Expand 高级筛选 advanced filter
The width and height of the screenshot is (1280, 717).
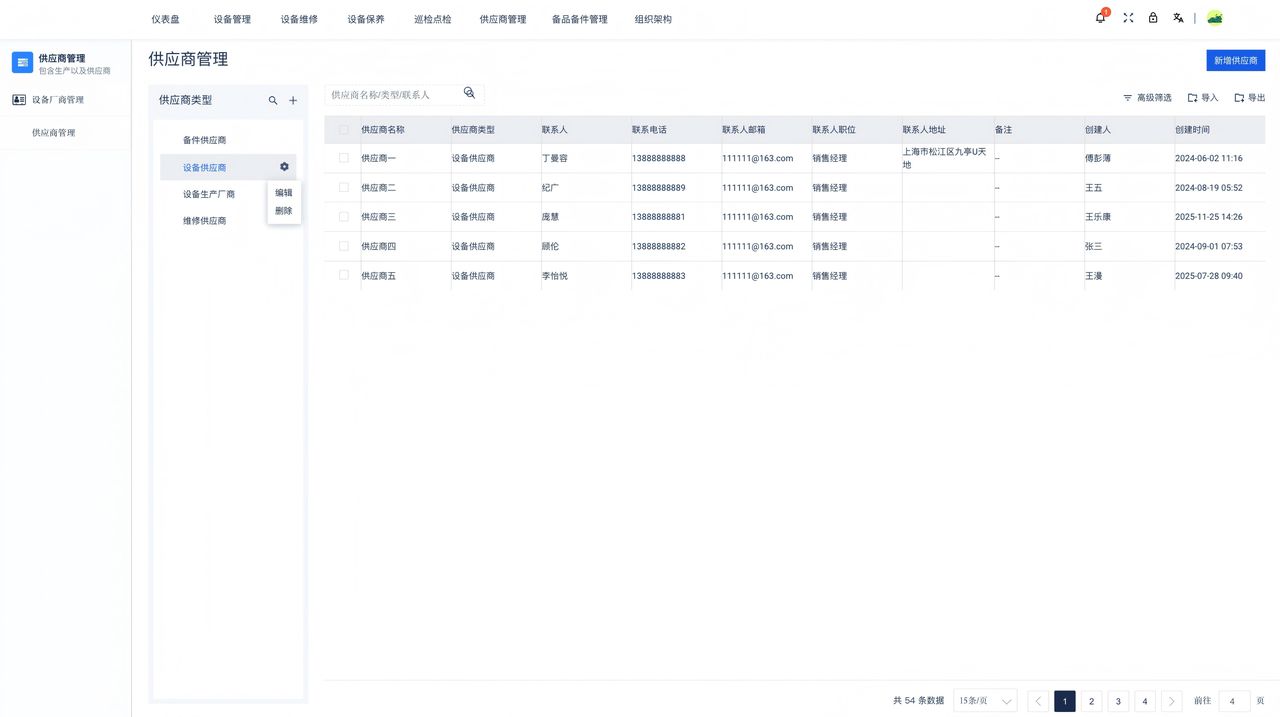[x=1147, y=98]
